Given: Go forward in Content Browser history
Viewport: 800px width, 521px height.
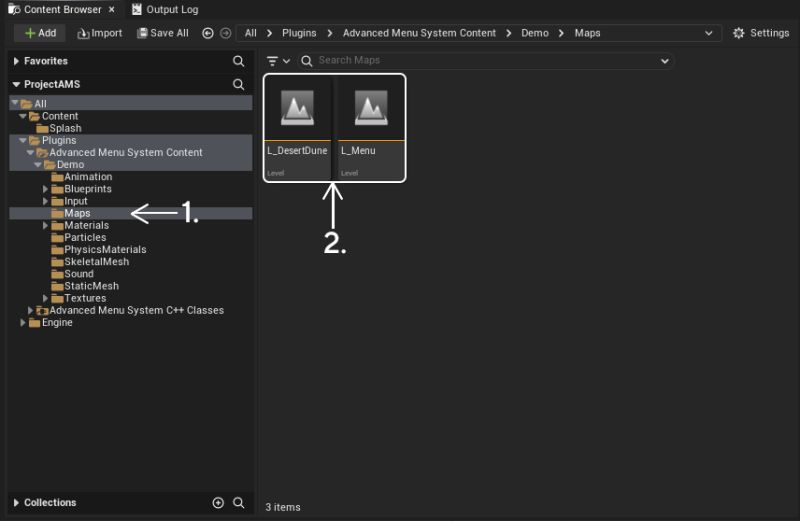Looking at the screenshot, I should (226, 33).
